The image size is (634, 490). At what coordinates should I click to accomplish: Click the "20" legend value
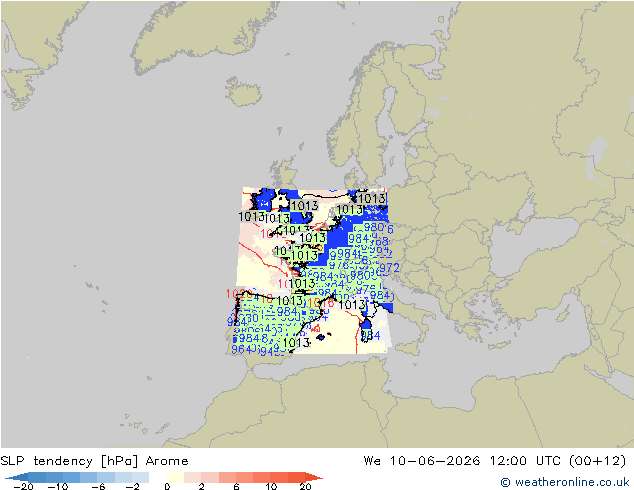click(x=305, y=486)
